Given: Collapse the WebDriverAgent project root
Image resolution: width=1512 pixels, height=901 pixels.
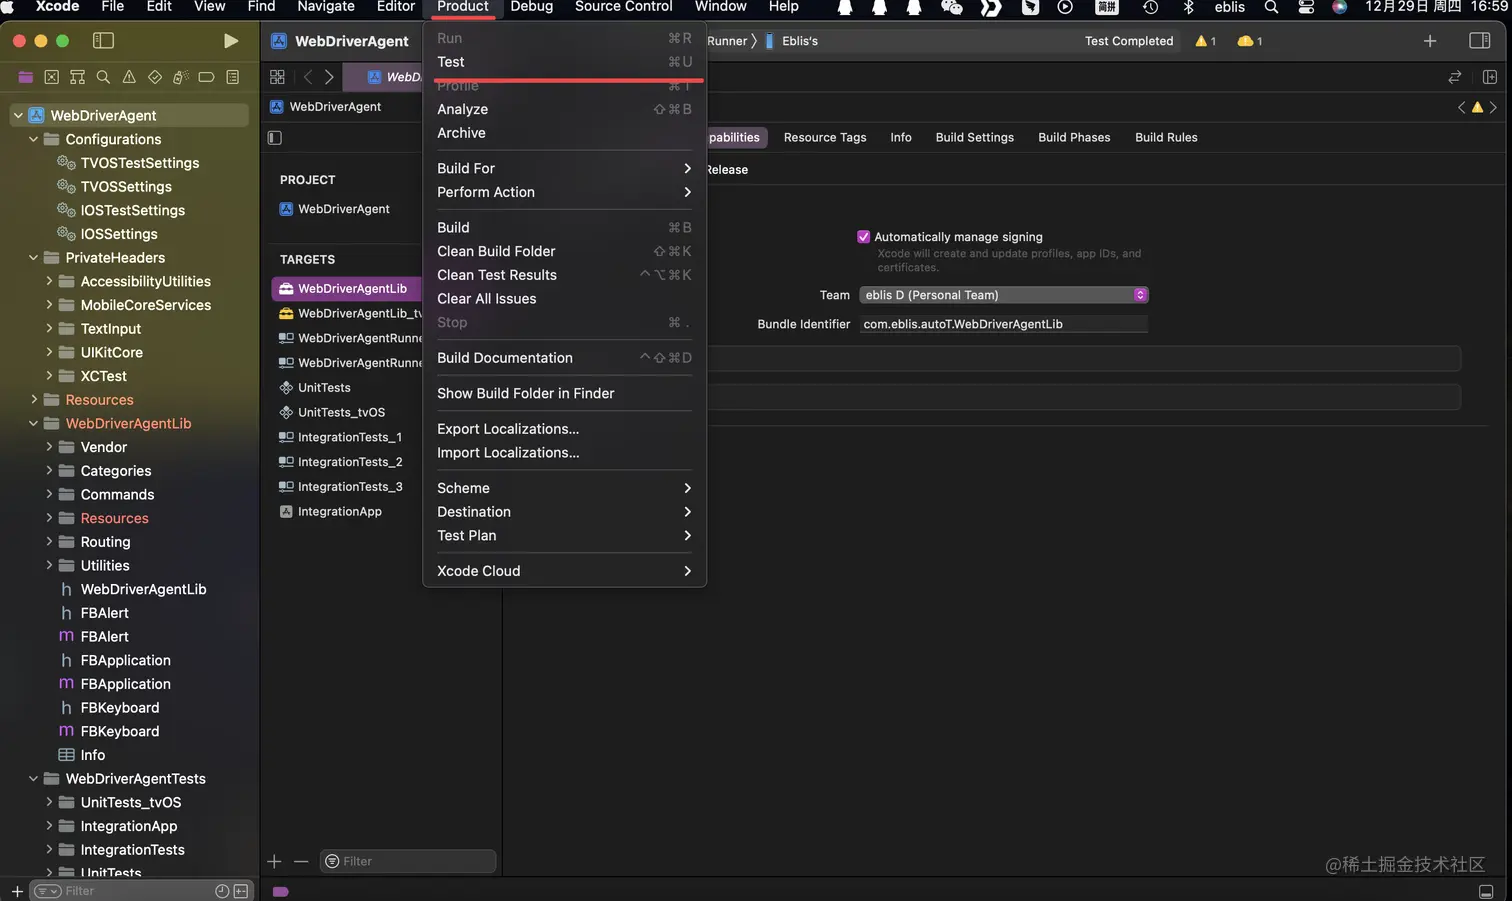Looking at the screenshot, I should (18, 115).
